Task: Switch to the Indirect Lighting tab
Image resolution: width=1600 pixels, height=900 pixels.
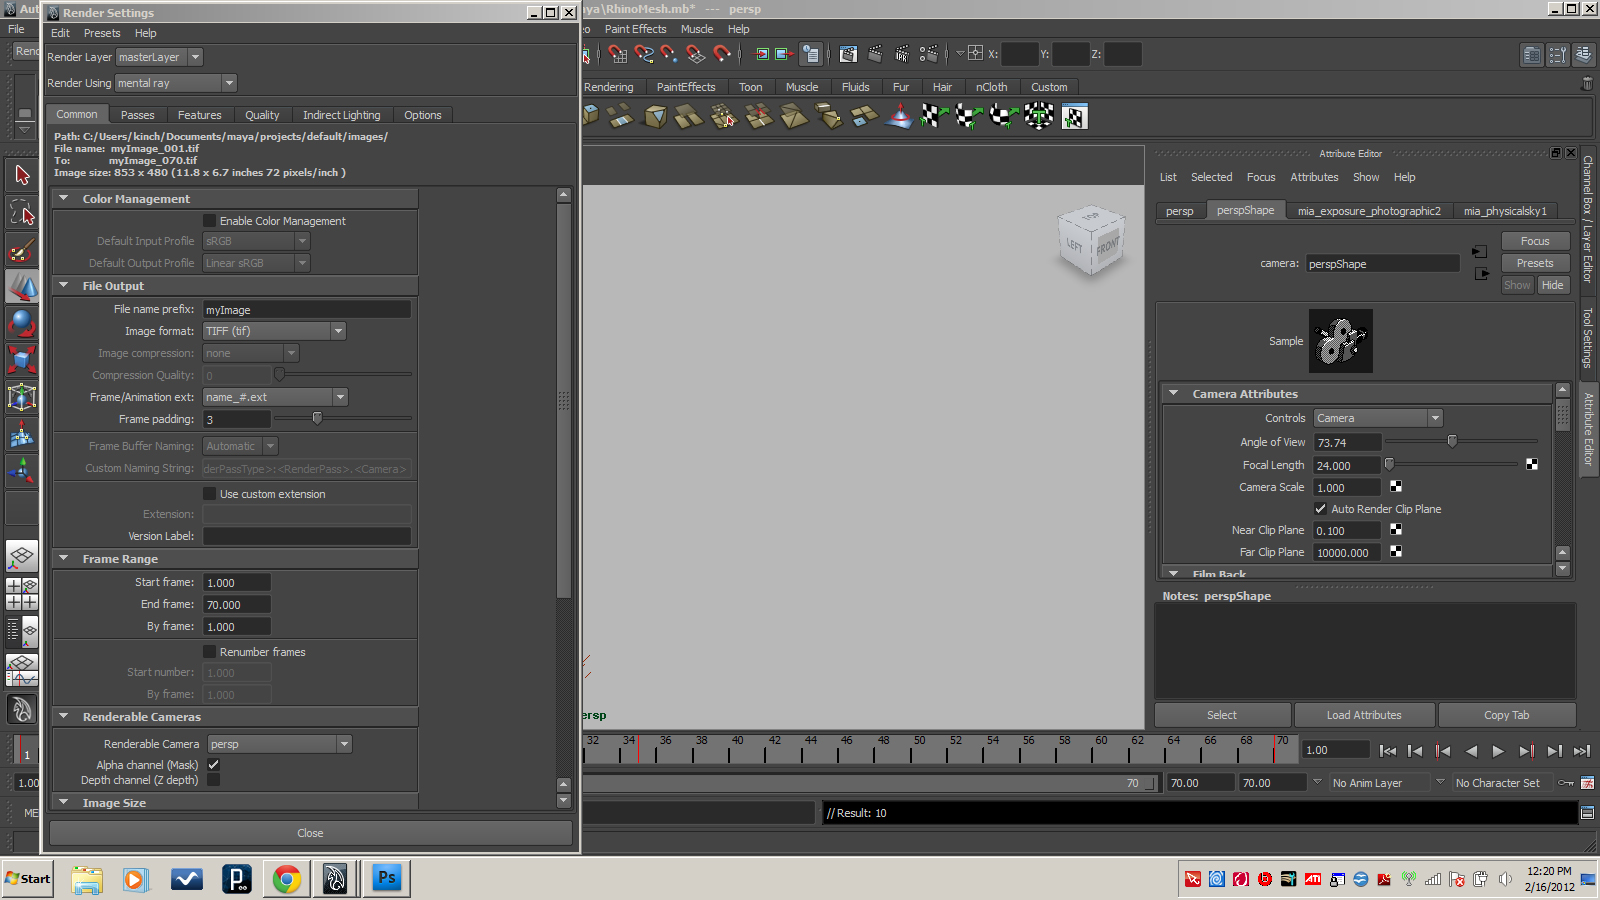Action: pos(341,114)
